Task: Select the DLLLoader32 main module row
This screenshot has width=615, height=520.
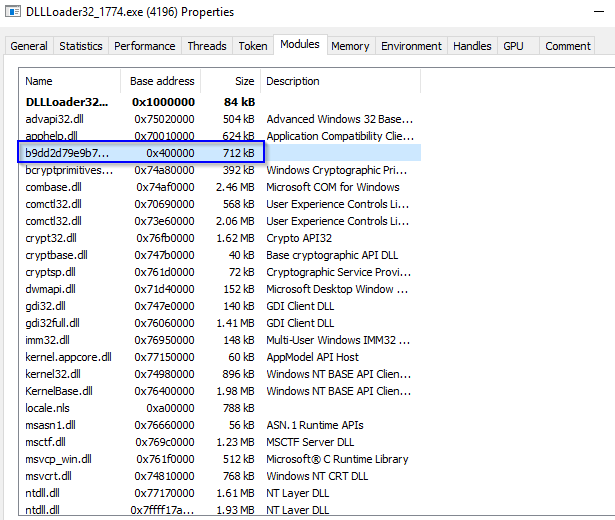Action: pos(67,102)
